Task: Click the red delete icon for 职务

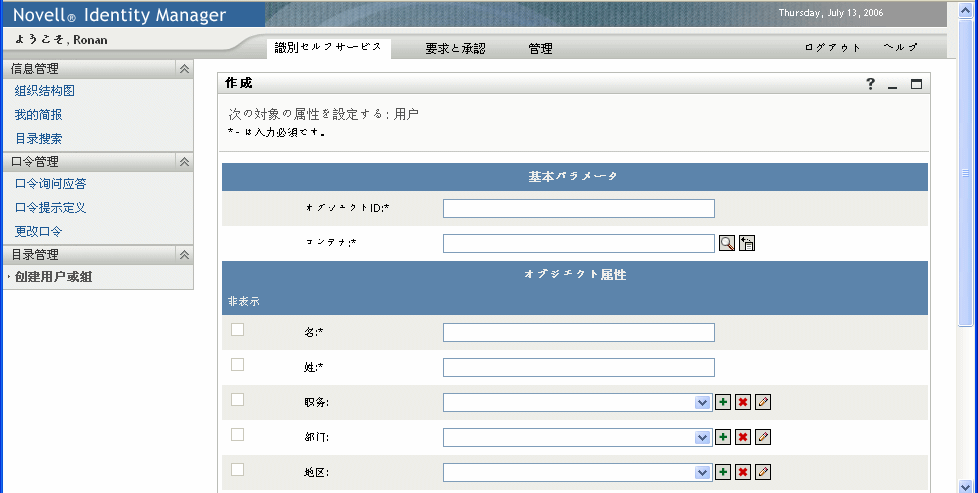Action: (743, 402)
